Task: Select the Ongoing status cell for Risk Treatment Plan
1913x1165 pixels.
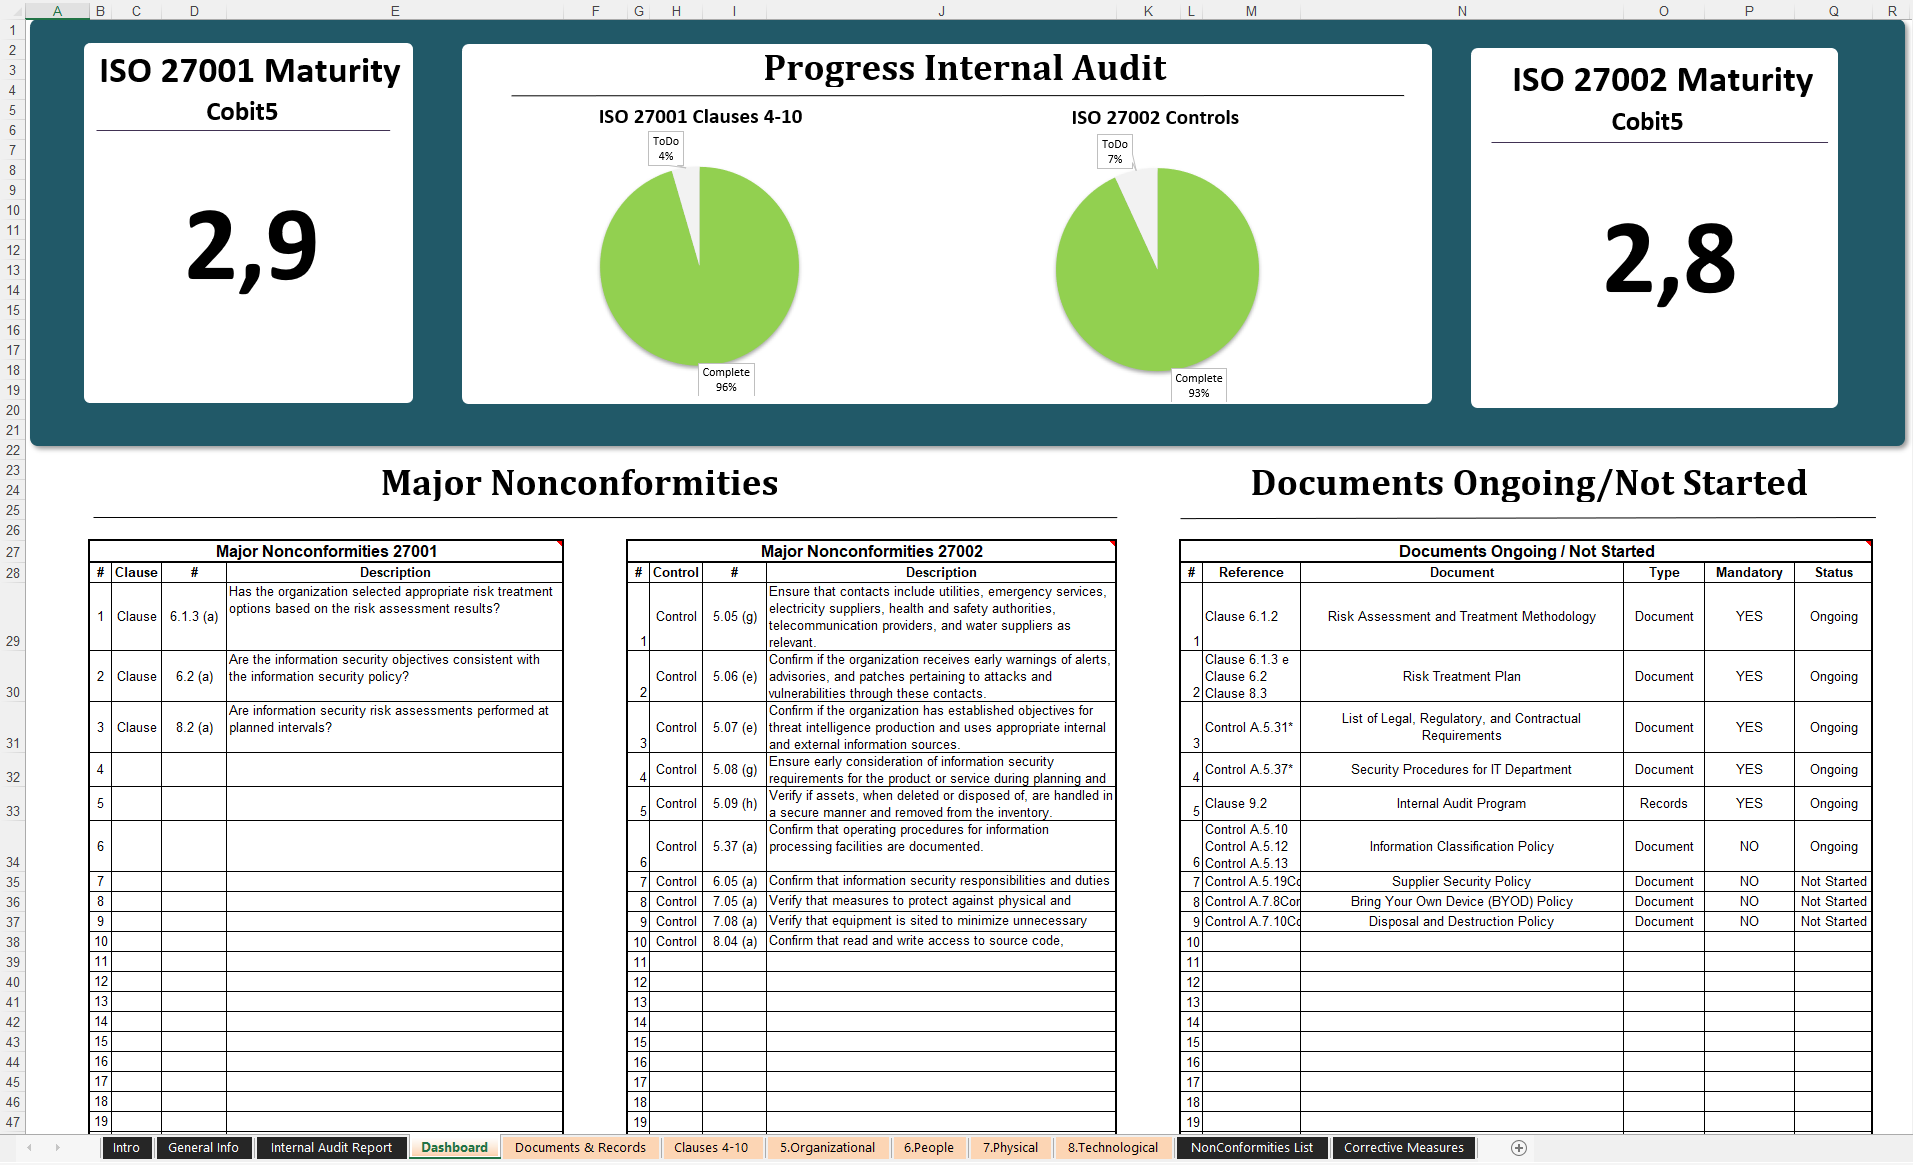Action: (1833, 676)
